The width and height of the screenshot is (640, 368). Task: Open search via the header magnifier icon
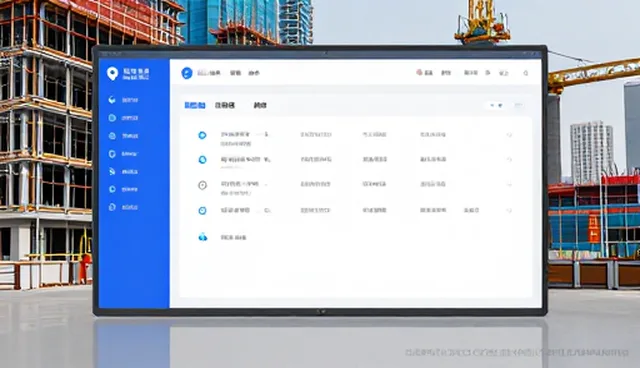(526, 73)
